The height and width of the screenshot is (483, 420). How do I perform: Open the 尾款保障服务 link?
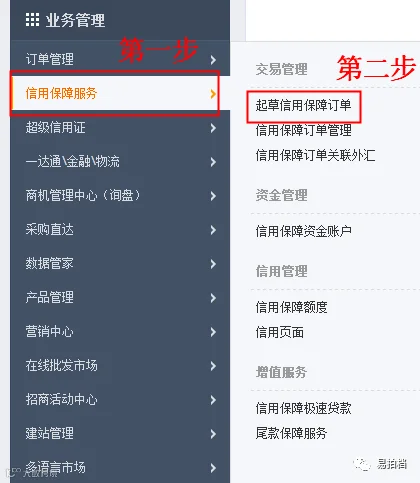click(x=291, y=433)
